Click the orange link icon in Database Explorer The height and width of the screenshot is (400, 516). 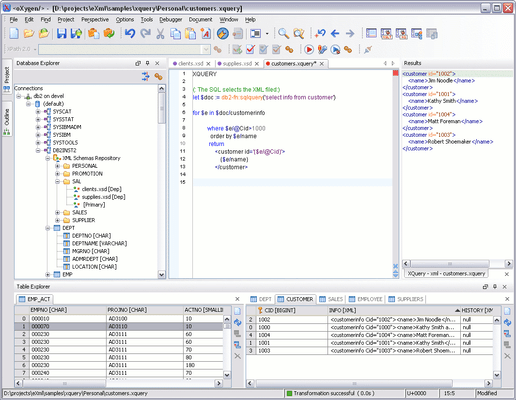coord(158,76)
